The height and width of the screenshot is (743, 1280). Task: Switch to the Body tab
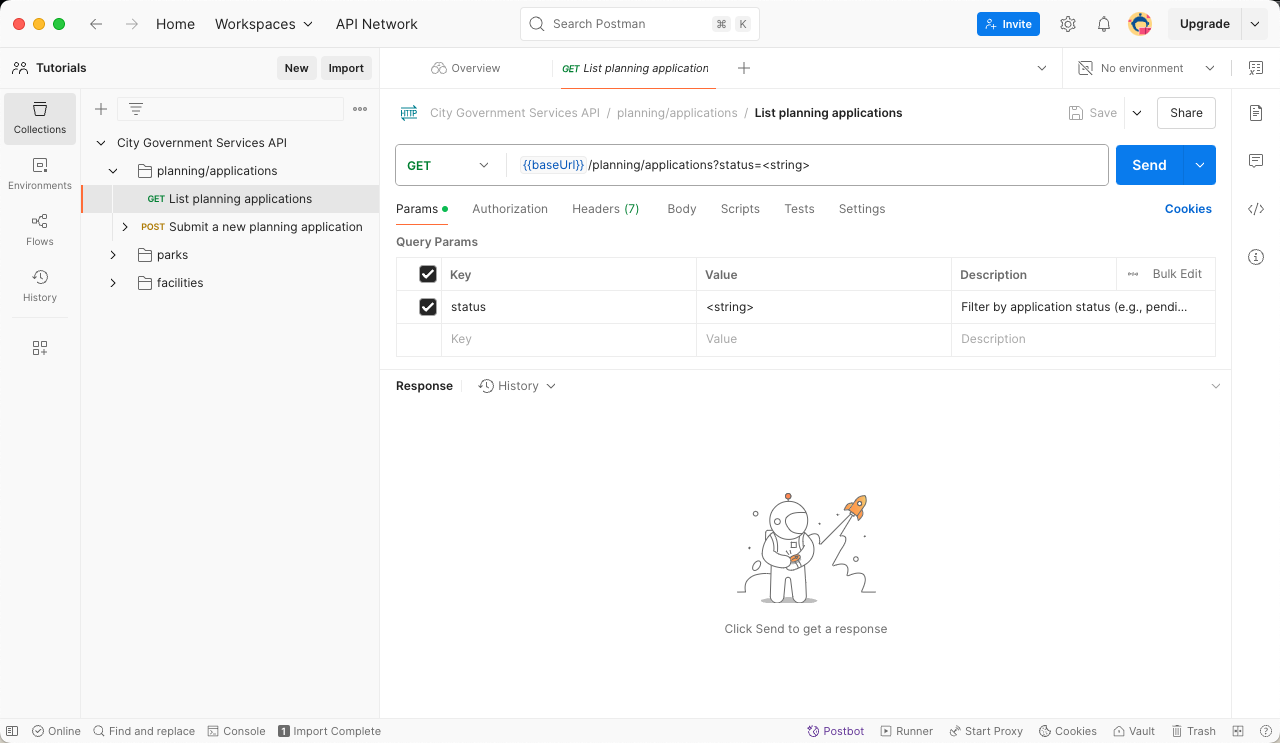[682, 209]
